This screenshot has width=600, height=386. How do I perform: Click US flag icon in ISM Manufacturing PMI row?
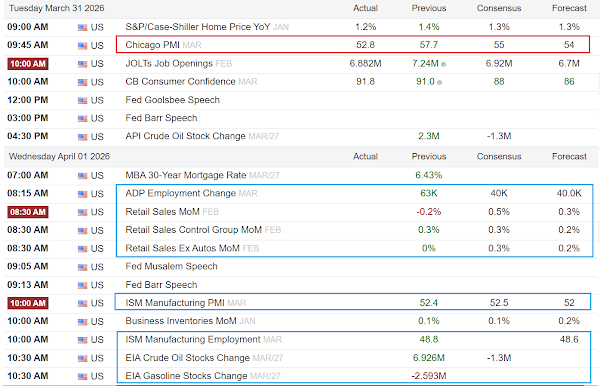coord(82,303)
